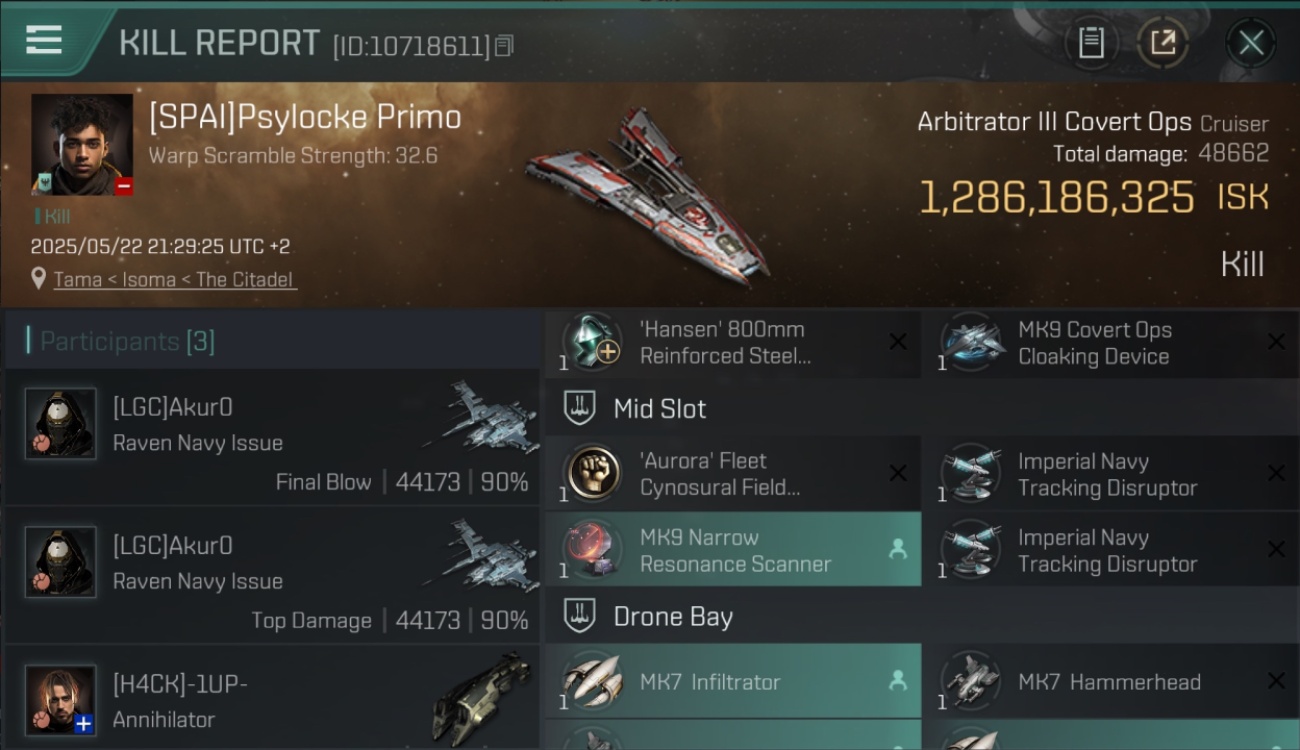
Task: Select the -1UP- Annihilator participant portrait
Action: pyautogui.click(x=61, y=700)
